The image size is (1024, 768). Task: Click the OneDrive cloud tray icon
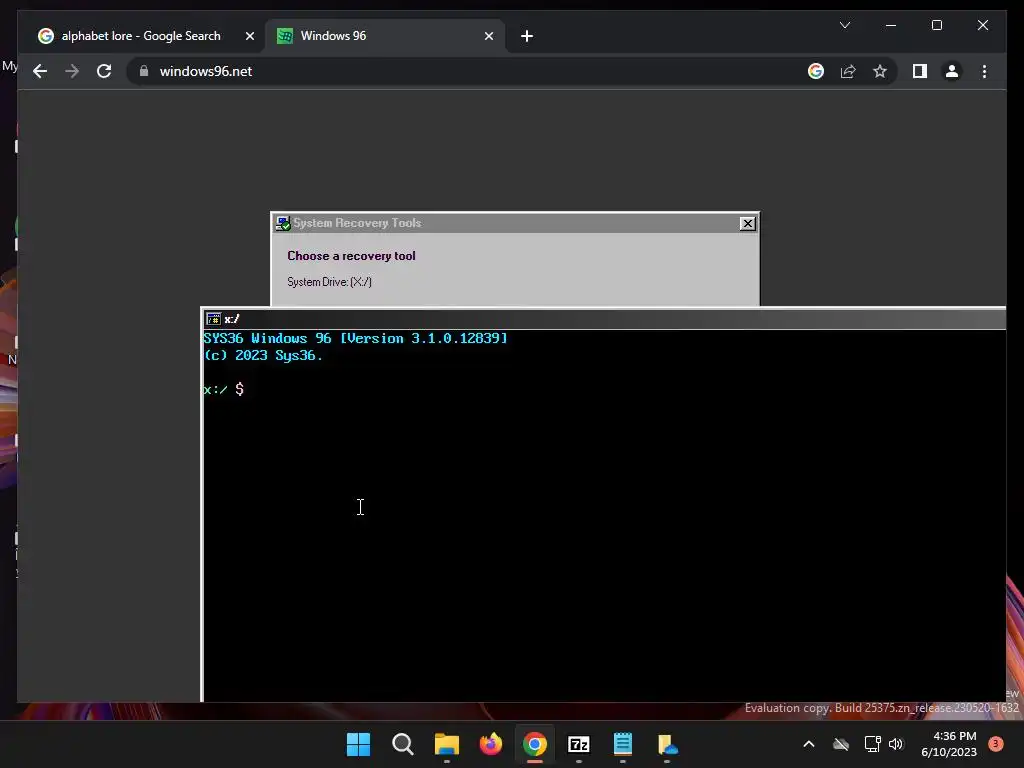(841, 744)
